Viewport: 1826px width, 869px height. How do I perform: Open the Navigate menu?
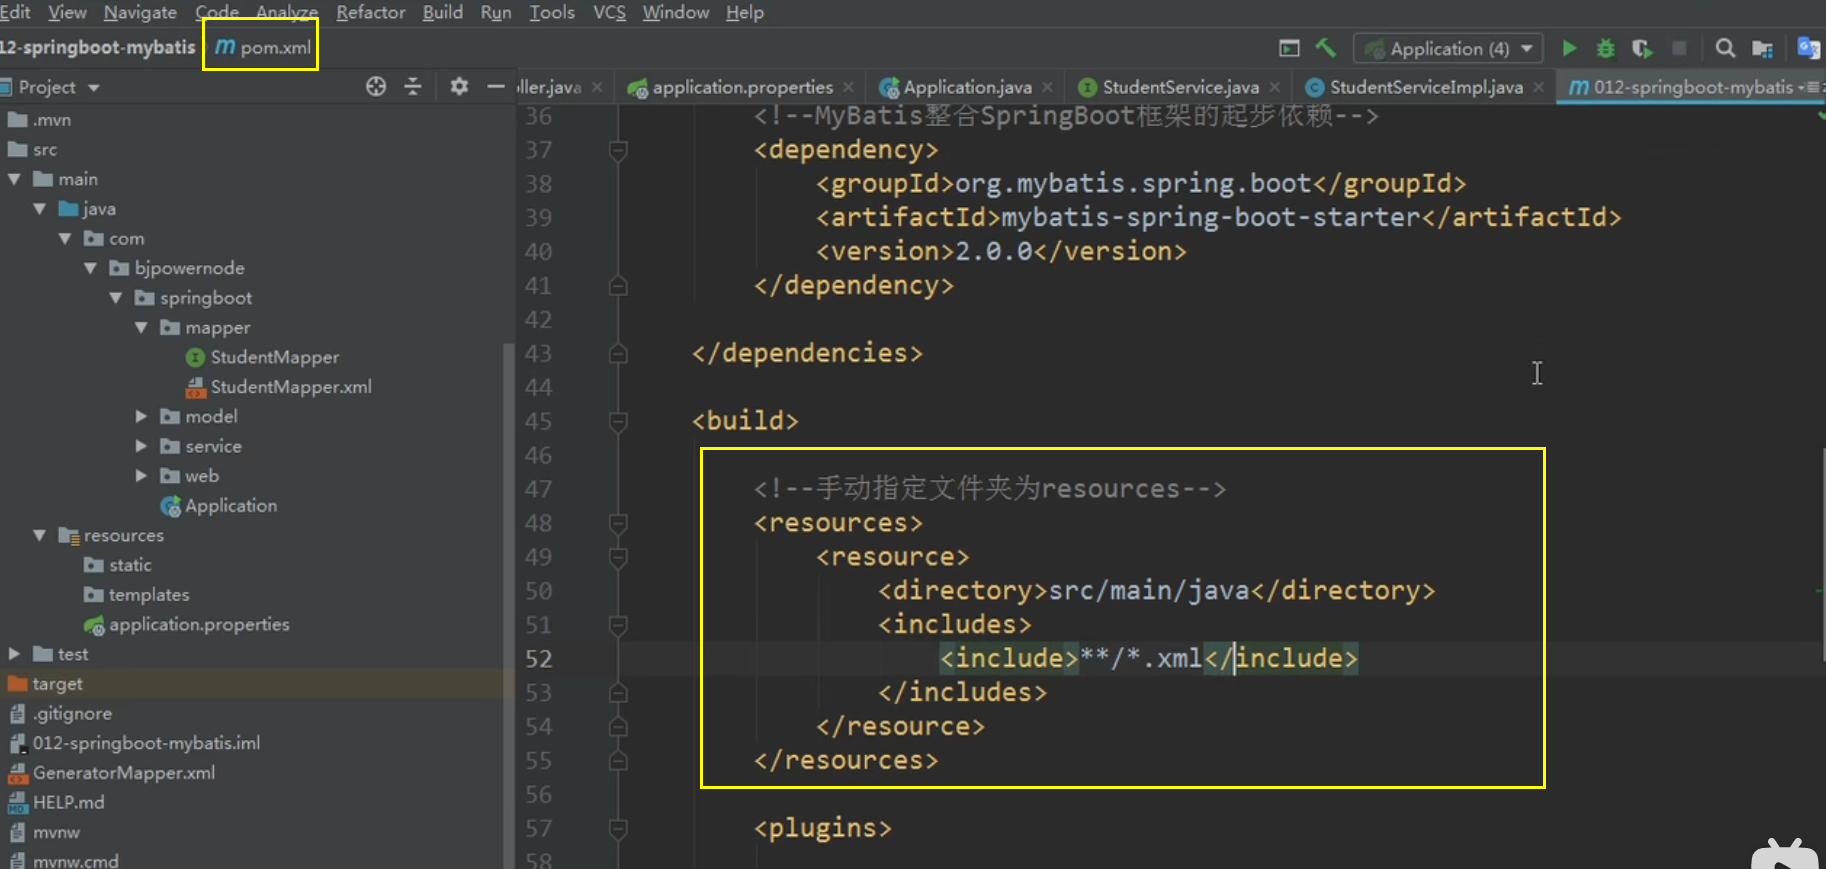140,12
